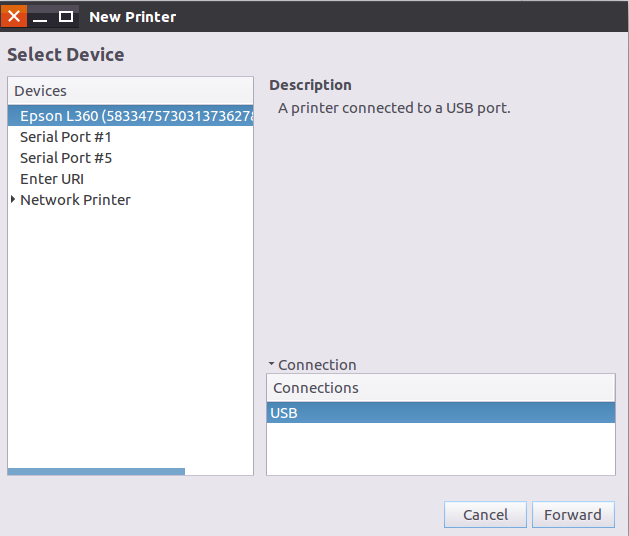
Task: Click the Devices column header
Action: click(130, 91)
